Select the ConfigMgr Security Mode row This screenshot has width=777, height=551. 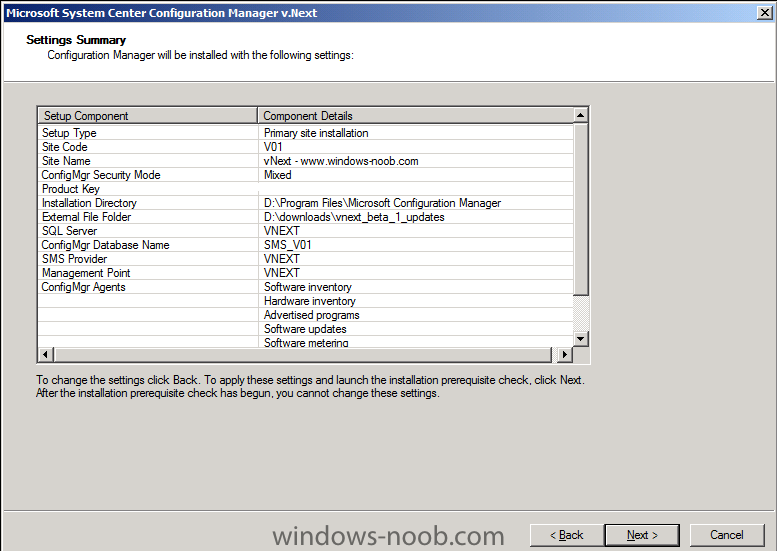click(306, 175)
